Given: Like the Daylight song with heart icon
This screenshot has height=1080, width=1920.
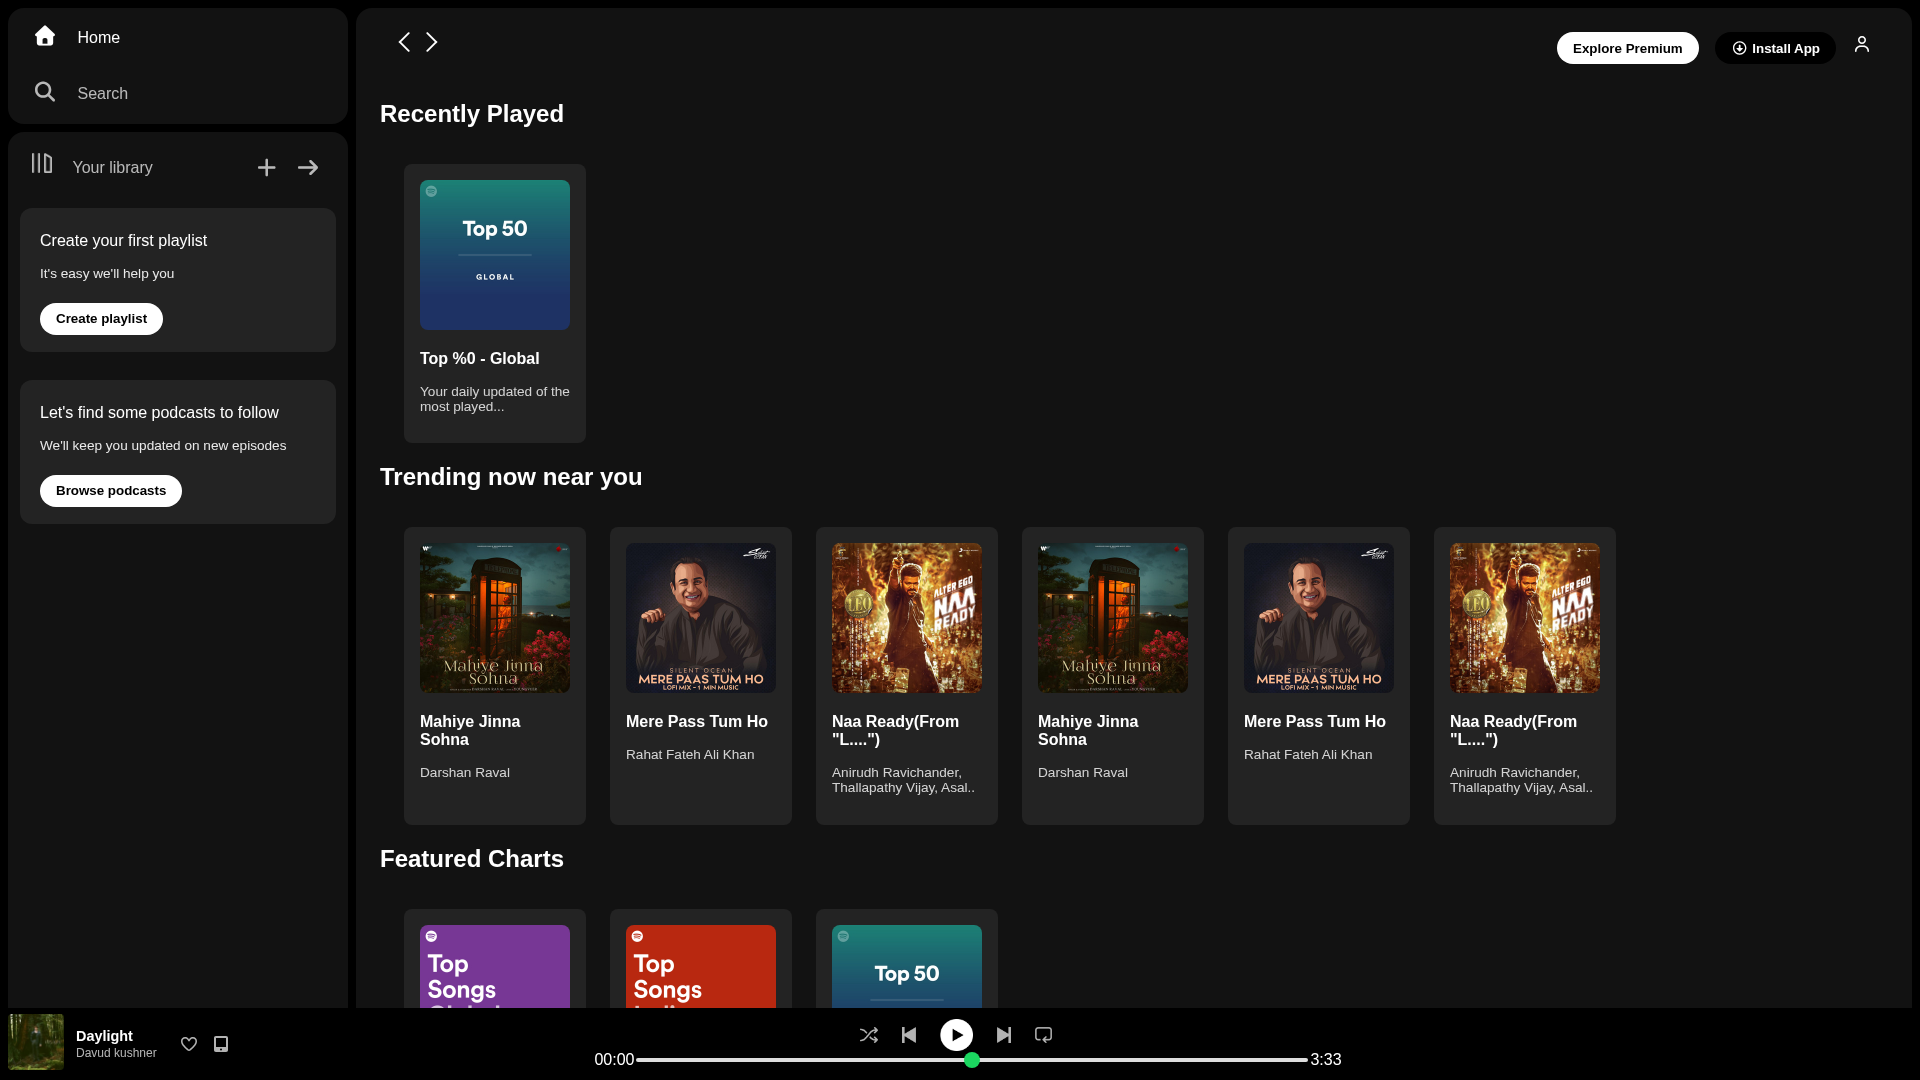Looking at the screenshot, I should click(x=189, y=1044).
